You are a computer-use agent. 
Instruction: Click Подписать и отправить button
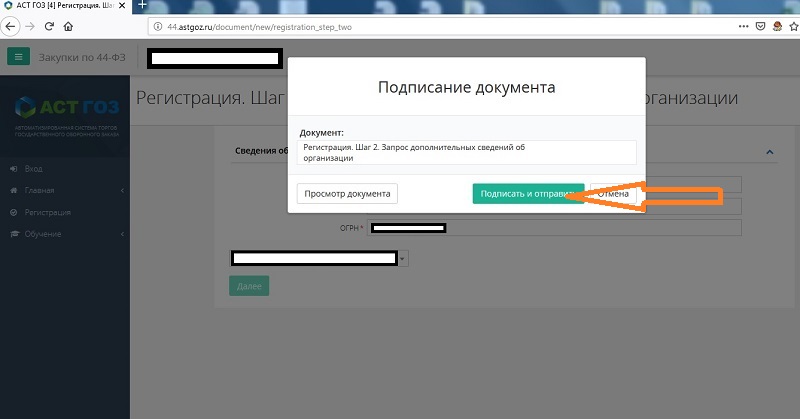[528, 194]
